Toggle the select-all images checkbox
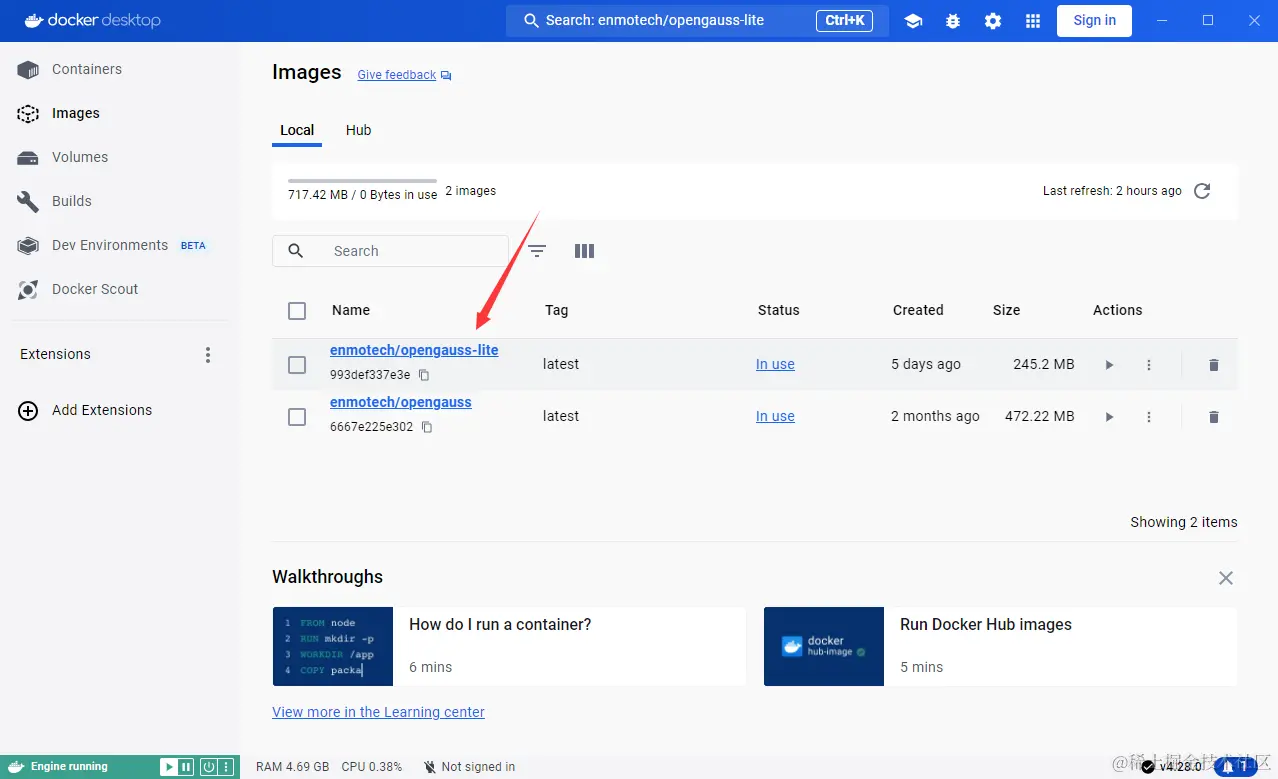This screenshot has height=779, width=1278. [x=297, y=311]
